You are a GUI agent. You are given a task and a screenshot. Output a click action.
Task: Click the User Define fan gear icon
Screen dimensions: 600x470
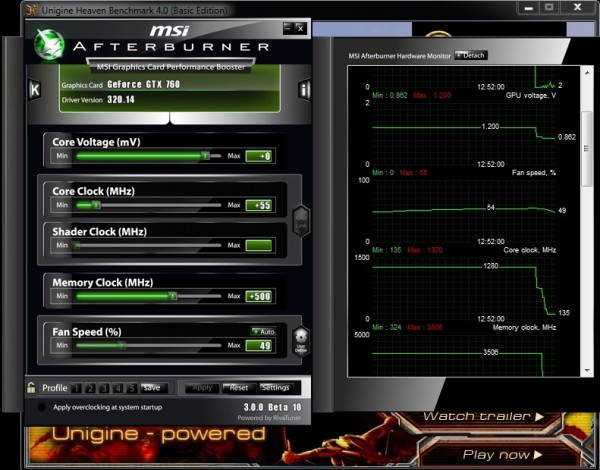point(301,342)
